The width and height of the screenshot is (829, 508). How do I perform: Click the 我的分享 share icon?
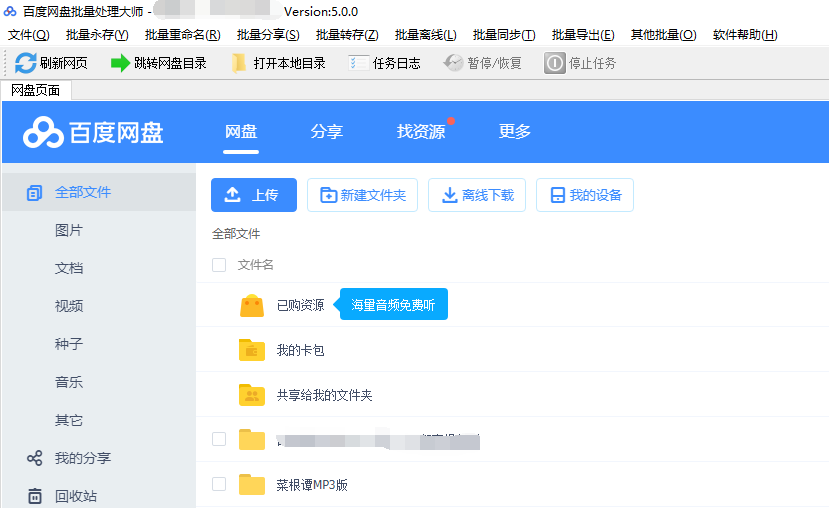34,458
